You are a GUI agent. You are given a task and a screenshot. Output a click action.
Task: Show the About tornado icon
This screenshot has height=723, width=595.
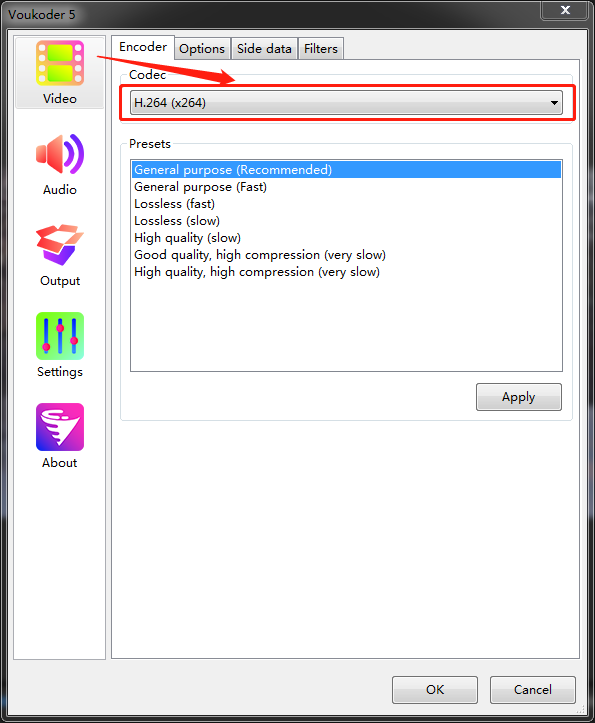pyautogui.click(x=60, y=427)
